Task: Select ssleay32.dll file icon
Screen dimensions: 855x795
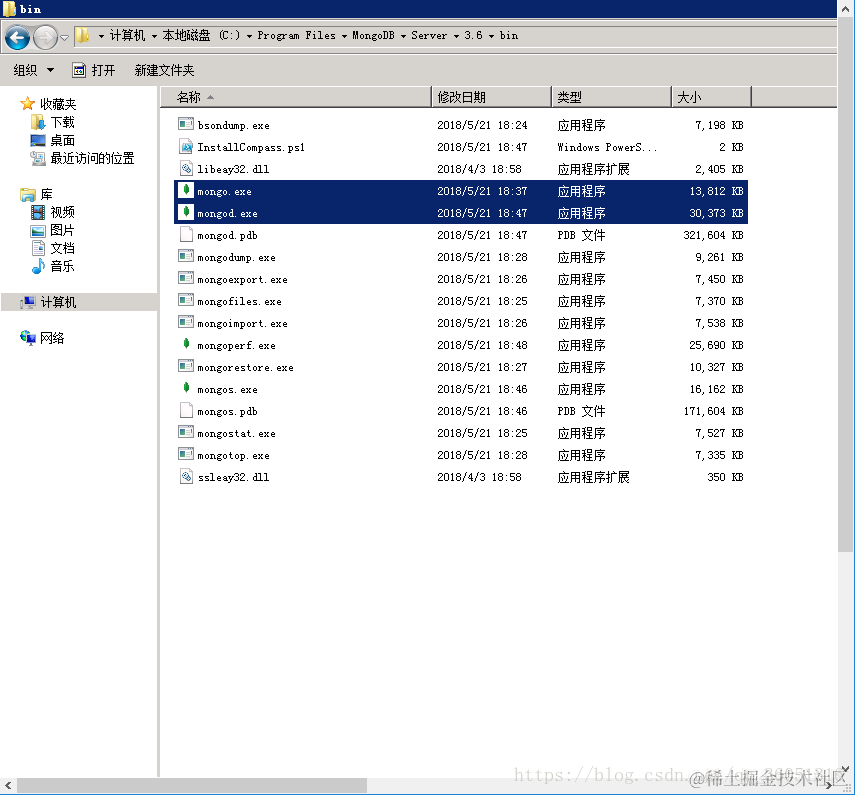Action: pos(186,477)
